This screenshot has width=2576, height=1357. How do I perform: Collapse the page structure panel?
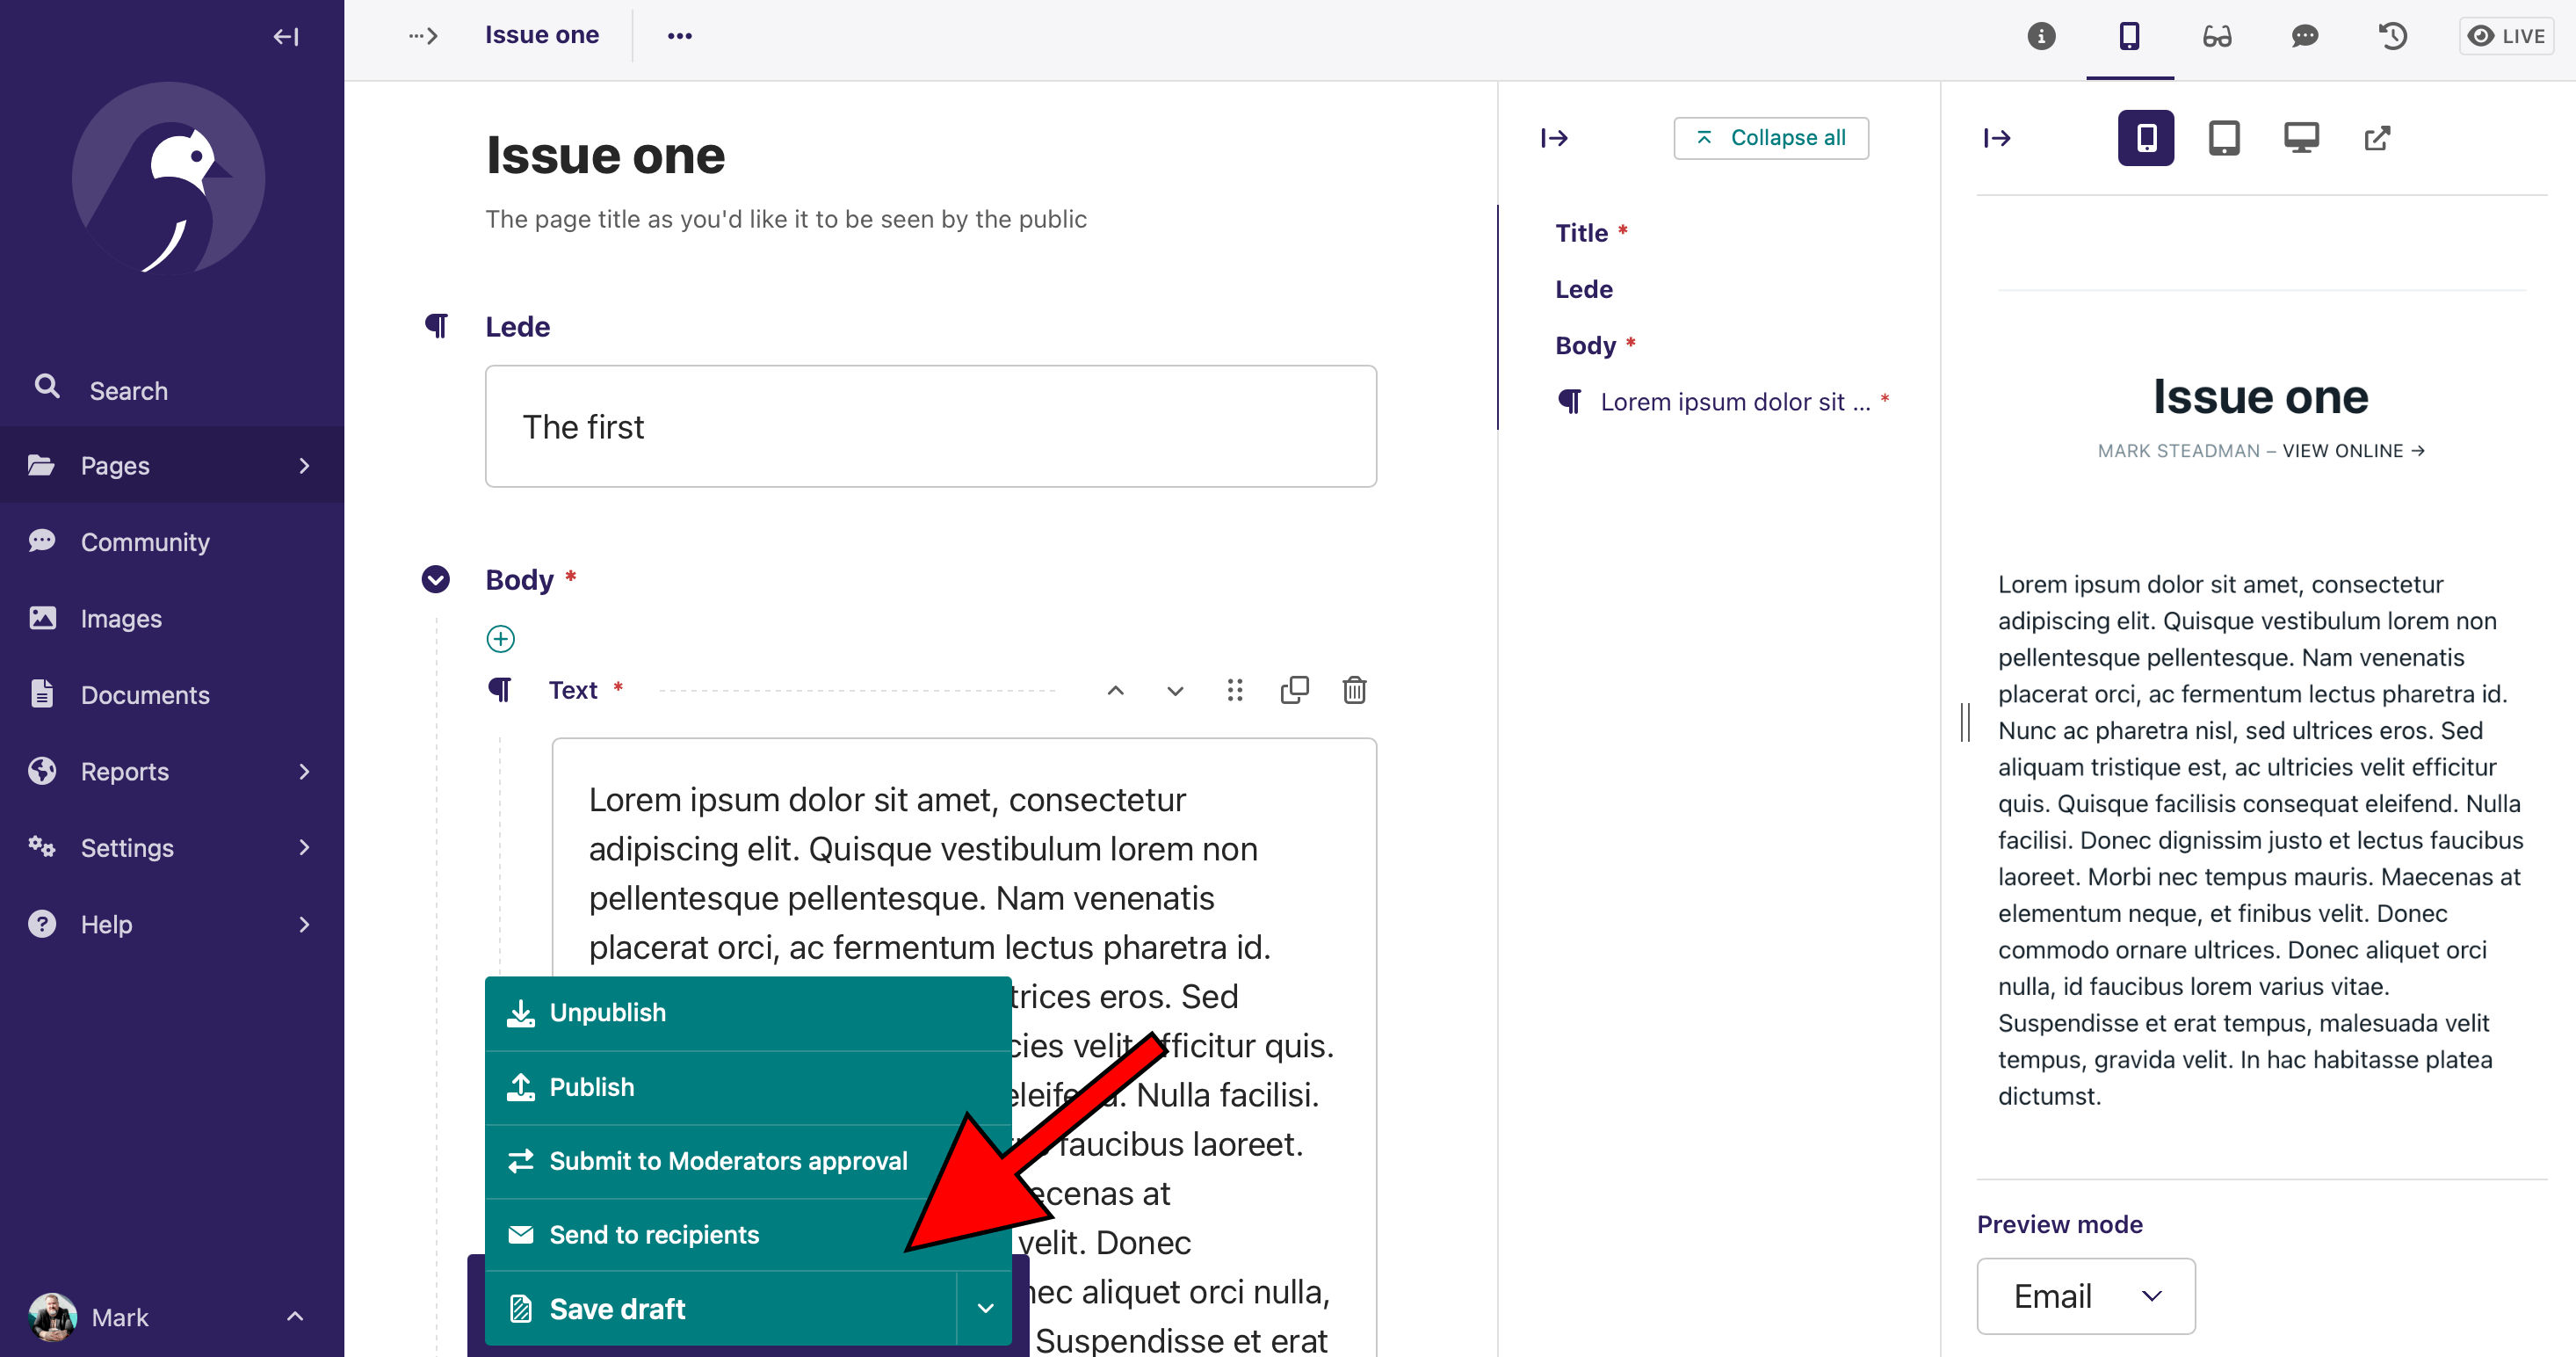click(x=1555, y=138)
